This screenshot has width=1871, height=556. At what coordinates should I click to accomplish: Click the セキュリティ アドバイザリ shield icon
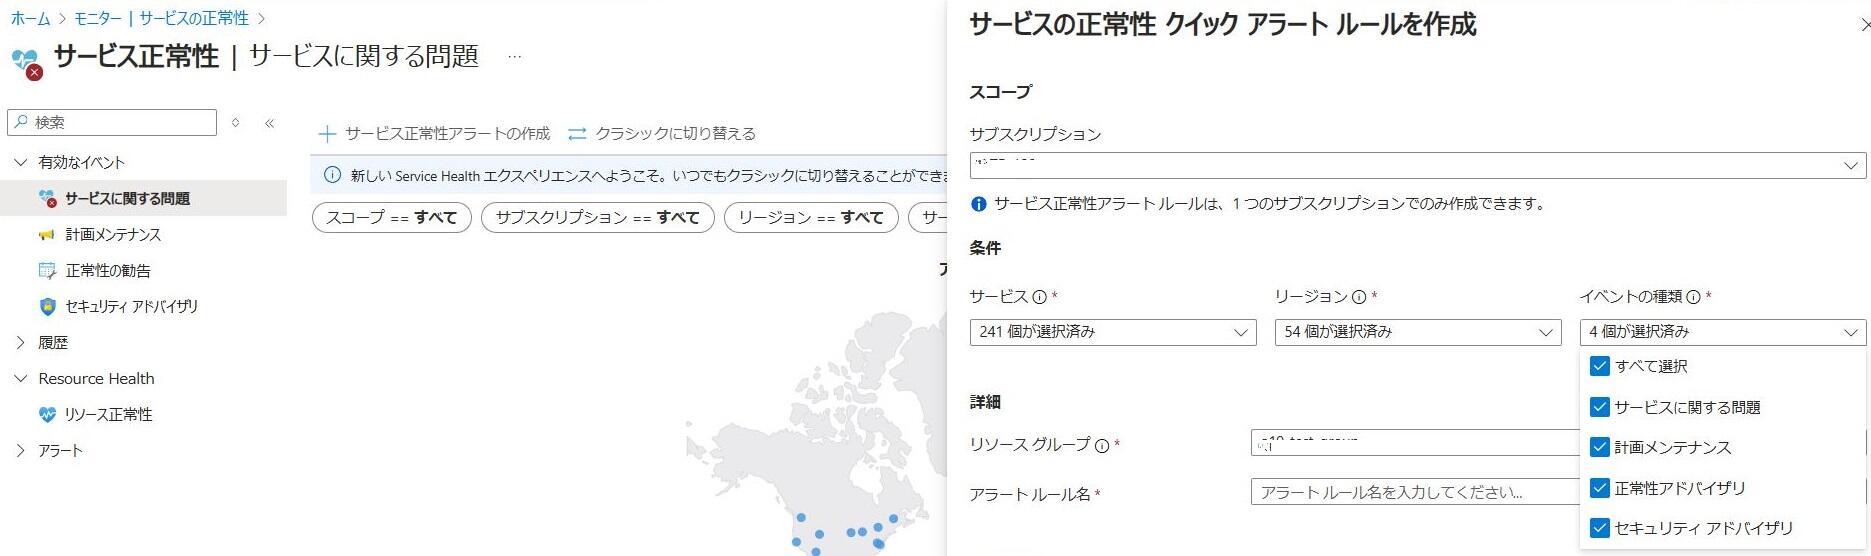(x=47, y=307)
